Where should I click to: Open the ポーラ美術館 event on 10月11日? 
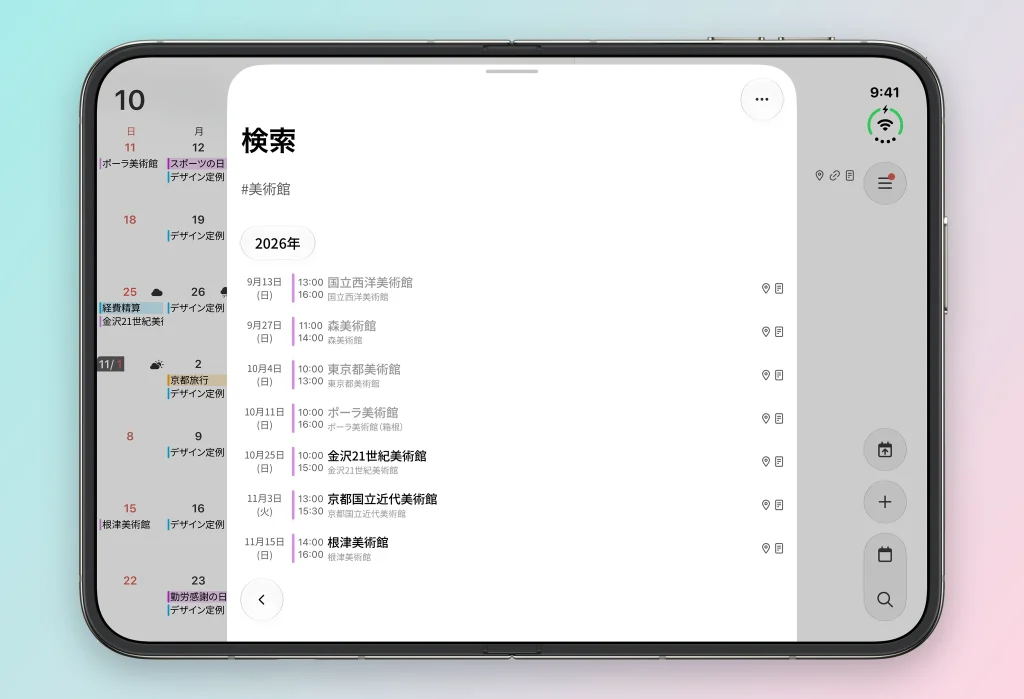click(512, 418)
